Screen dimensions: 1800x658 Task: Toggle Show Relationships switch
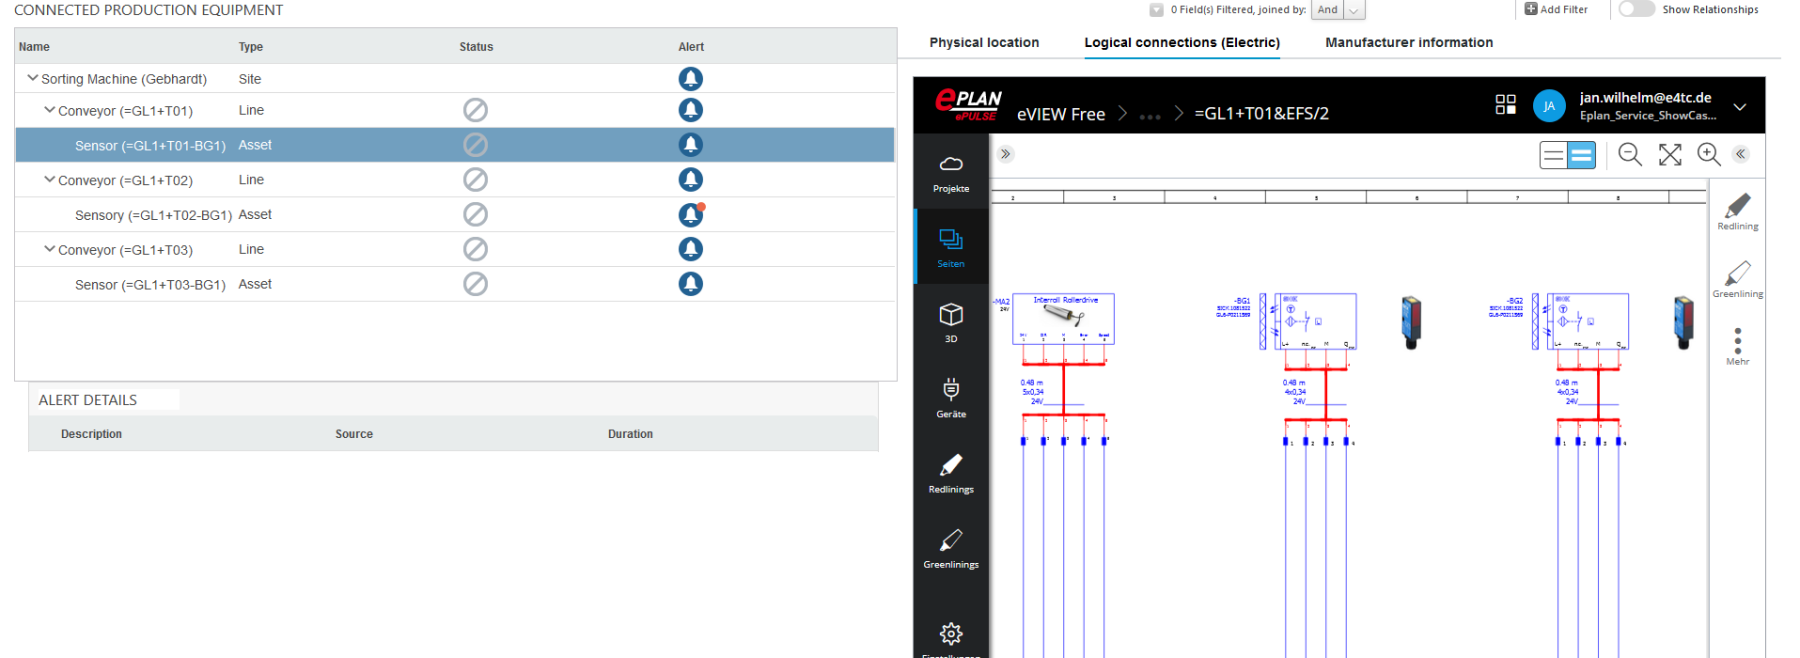pos(1636,9)
